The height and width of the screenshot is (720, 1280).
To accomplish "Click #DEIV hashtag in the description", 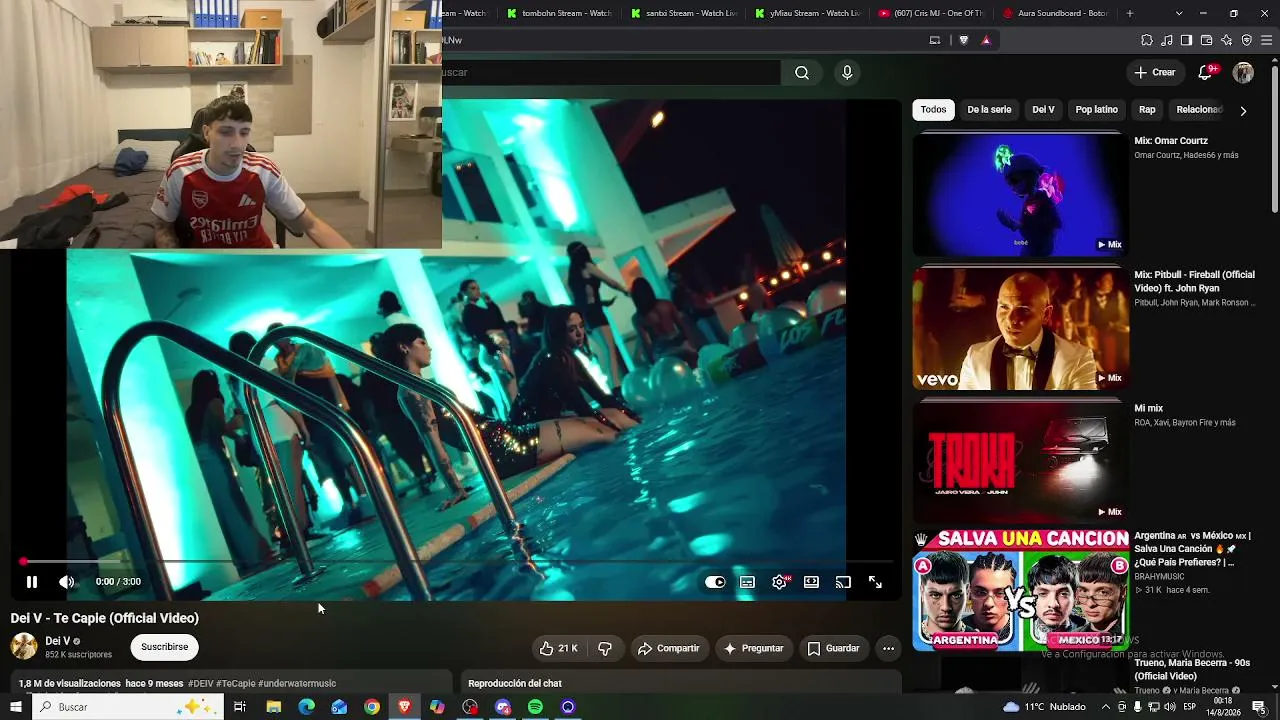I will pyautogui.click(x=200, y=684).
